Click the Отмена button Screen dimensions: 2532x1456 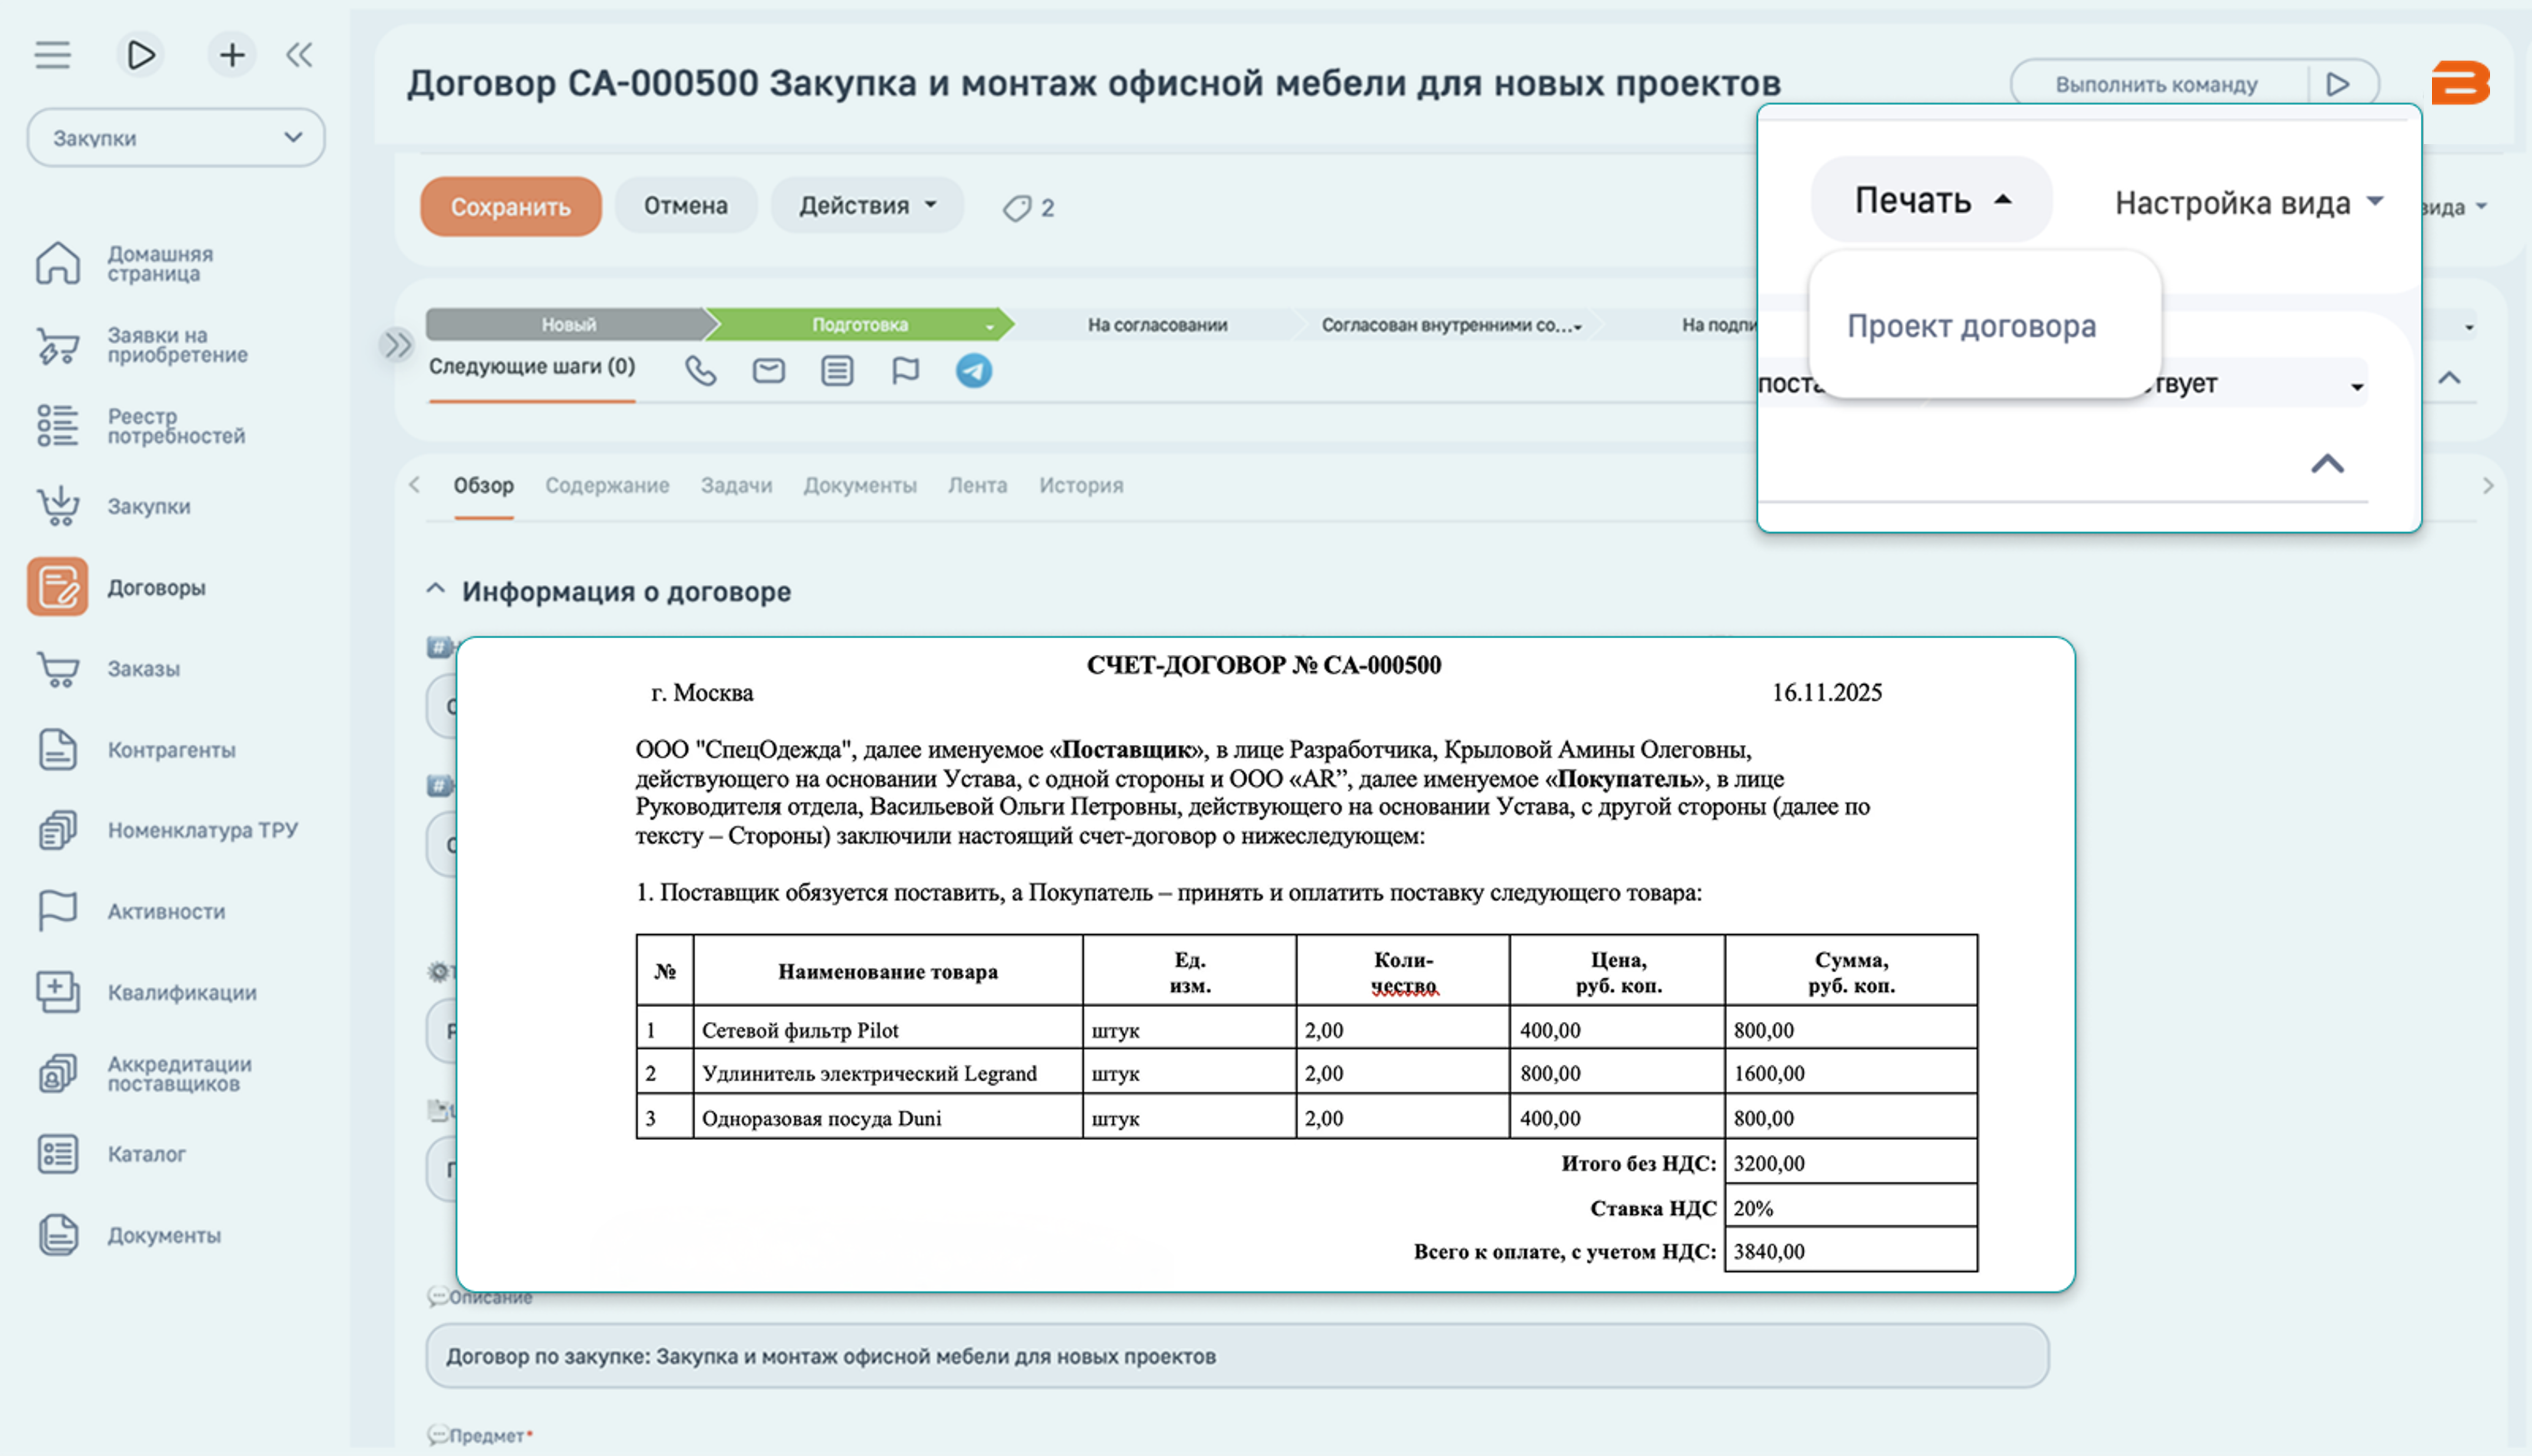(686, 205)
